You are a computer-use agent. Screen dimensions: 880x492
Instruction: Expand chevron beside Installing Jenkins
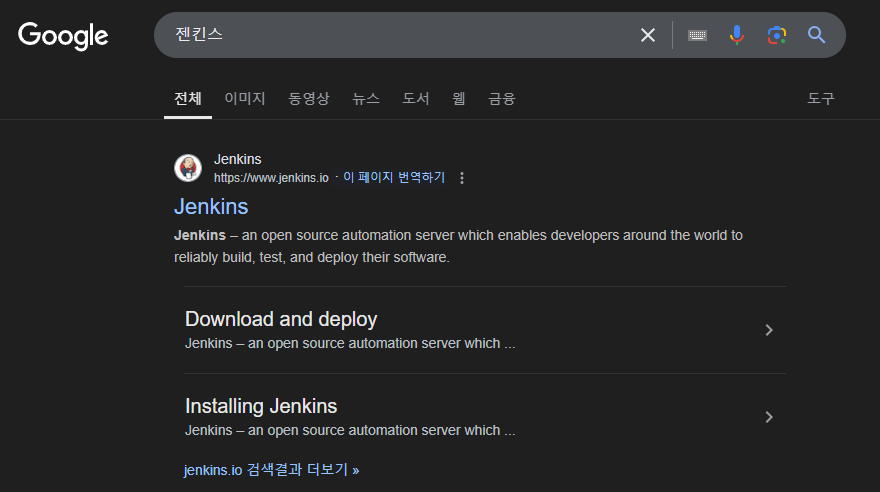coord(769,417)
